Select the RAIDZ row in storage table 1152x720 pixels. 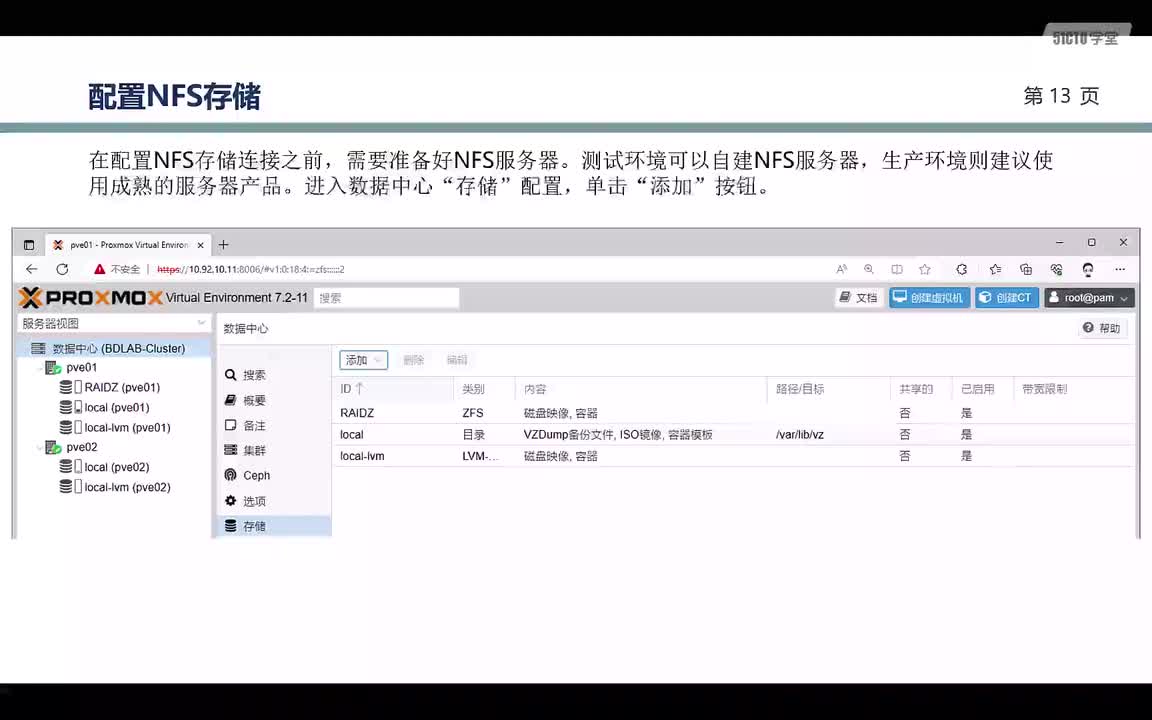(733, 413)
